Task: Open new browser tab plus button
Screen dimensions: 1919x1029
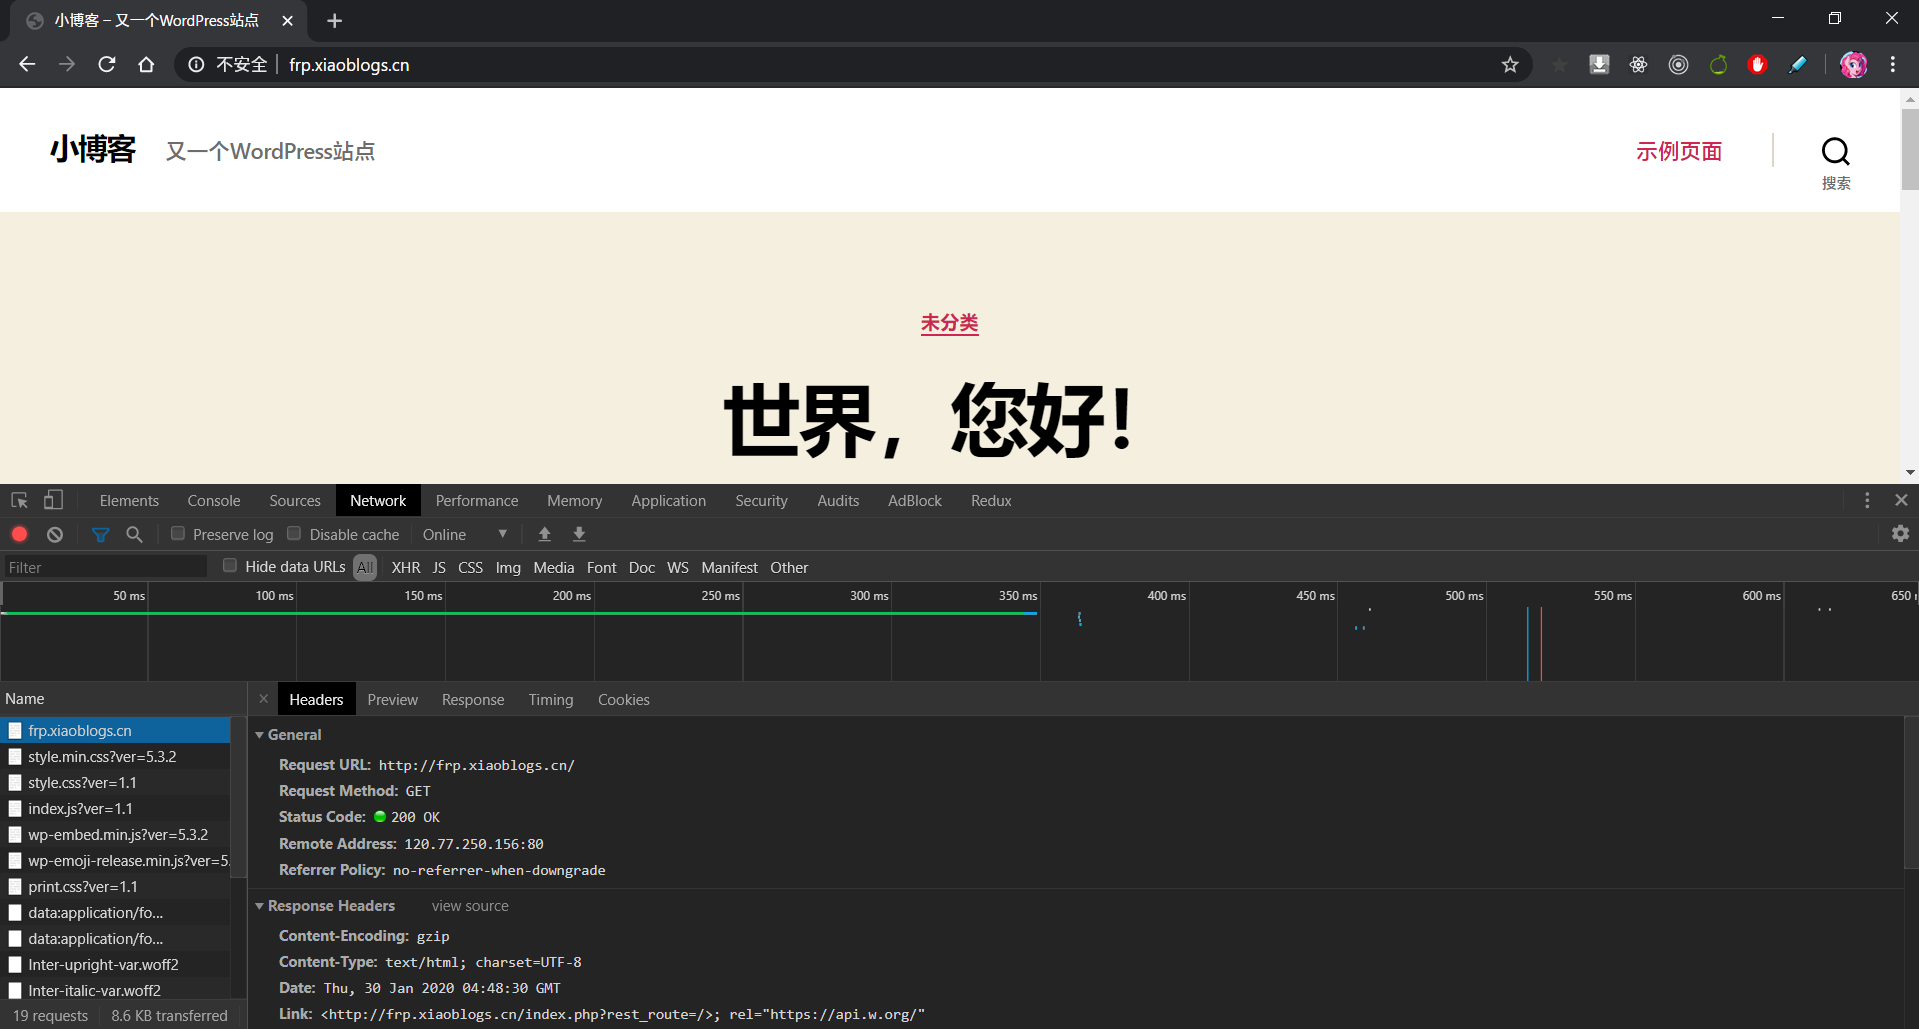Action: [x=334, y=20]
